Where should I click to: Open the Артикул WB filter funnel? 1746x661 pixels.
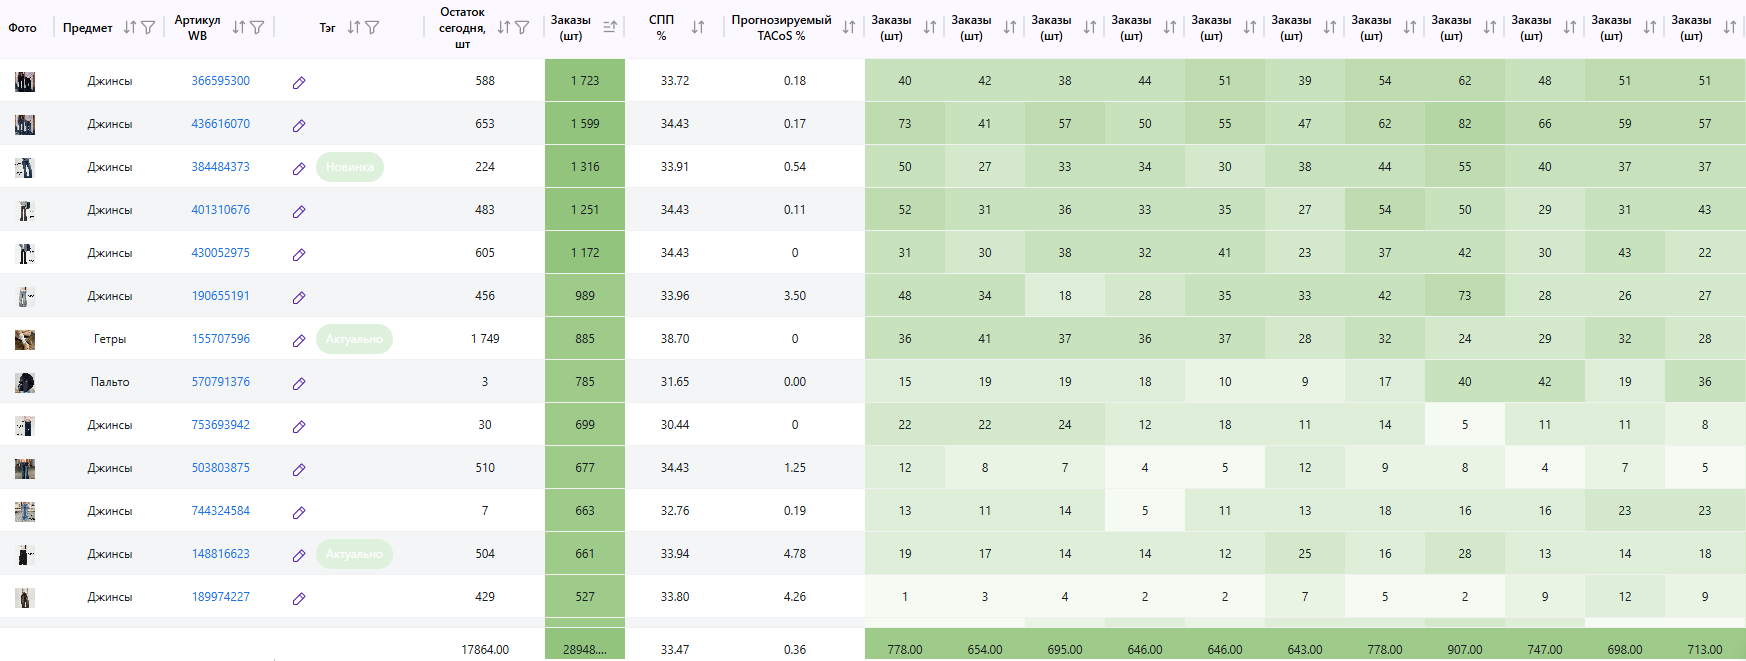click(257, 28)
